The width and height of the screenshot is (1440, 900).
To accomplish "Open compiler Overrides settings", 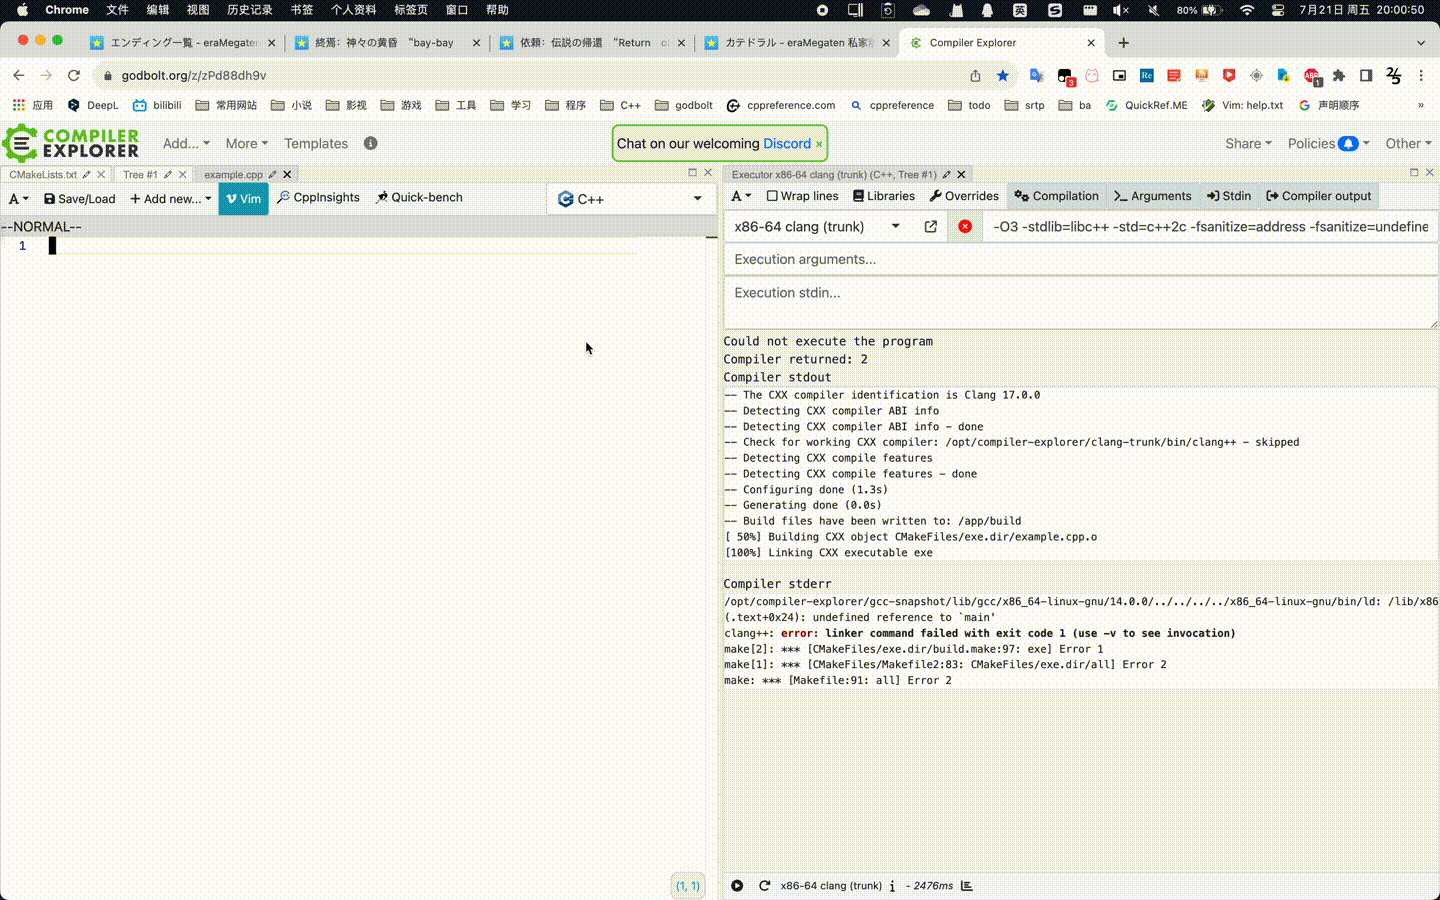I will coord(964,196).
